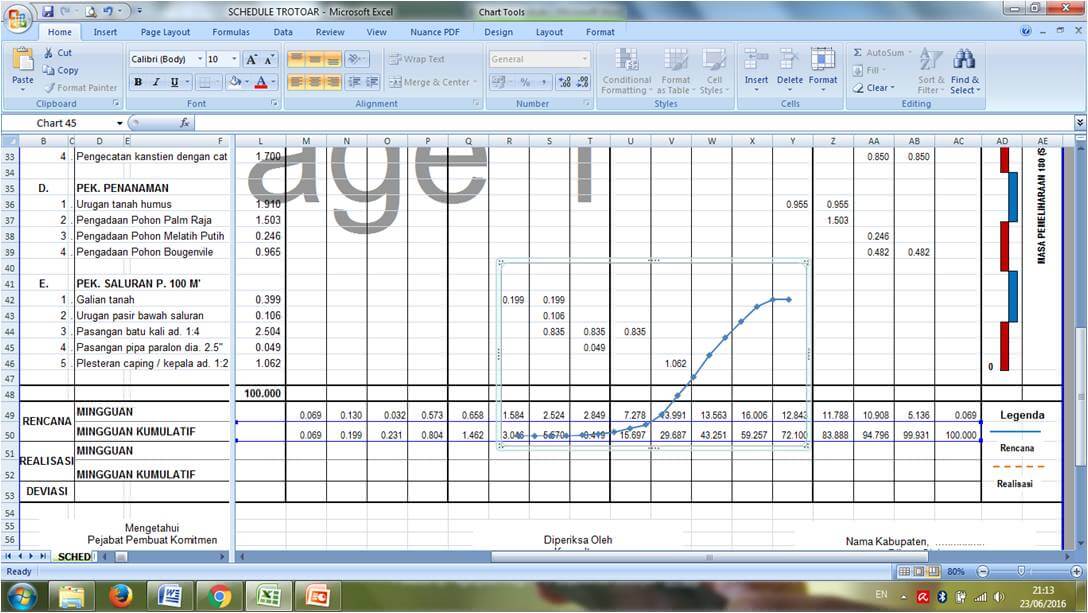Open the Number Format dropdown showing General

pos(583,58)
